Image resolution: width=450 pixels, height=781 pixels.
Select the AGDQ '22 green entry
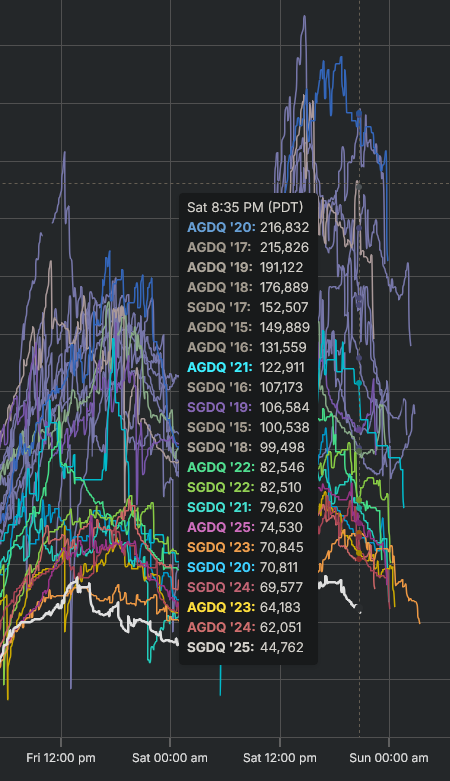click(x=246, y=467)
